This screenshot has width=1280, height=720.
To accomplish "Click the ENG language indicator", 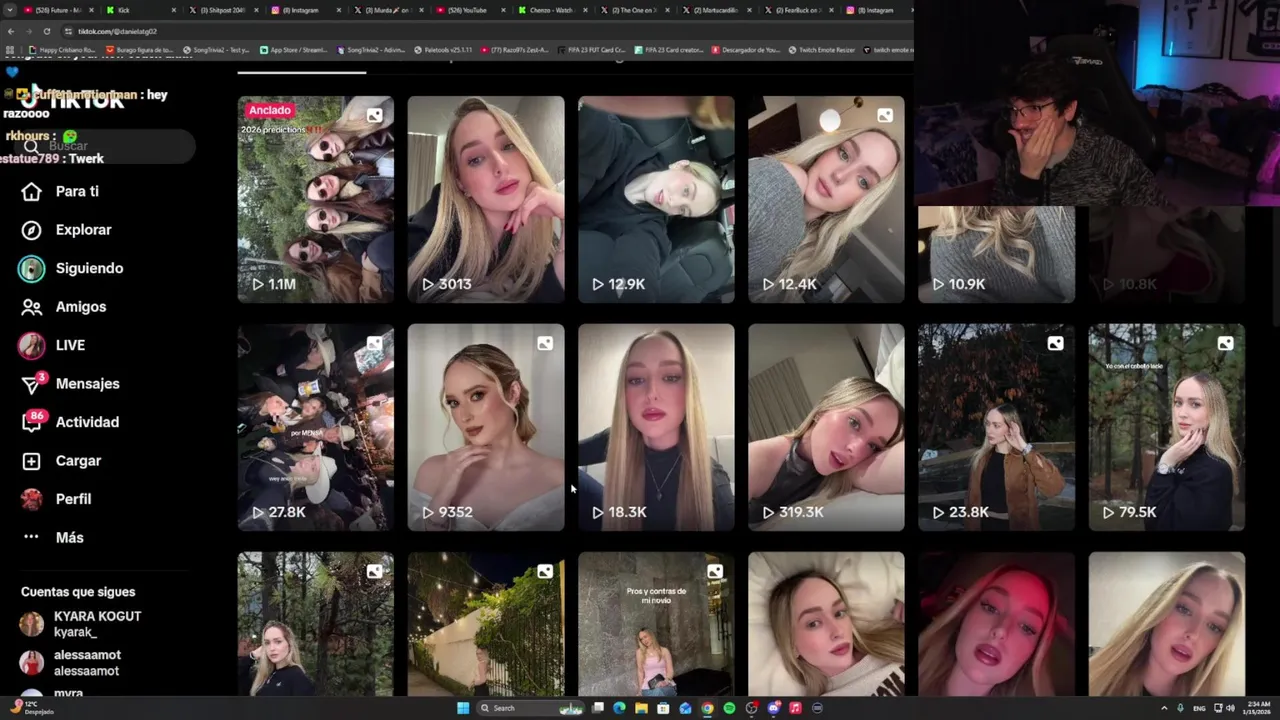I will point(1199,708).
